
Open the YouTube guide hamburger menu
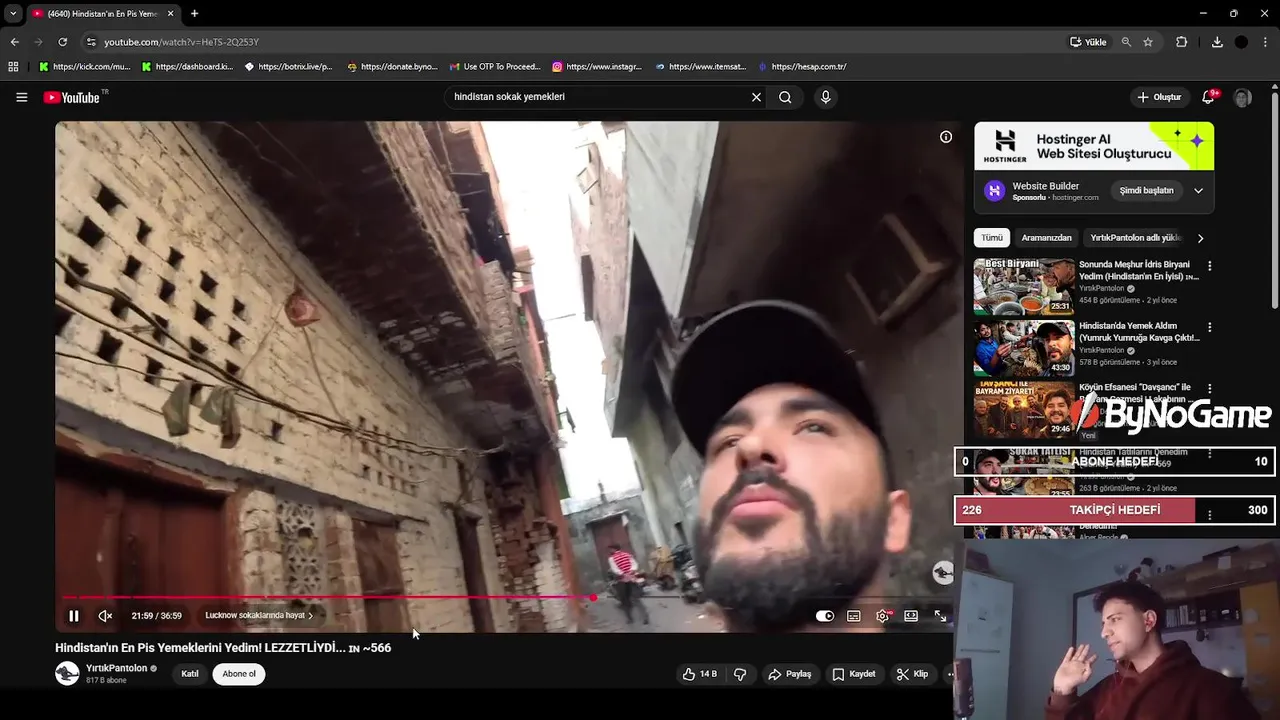pos(21,97)
